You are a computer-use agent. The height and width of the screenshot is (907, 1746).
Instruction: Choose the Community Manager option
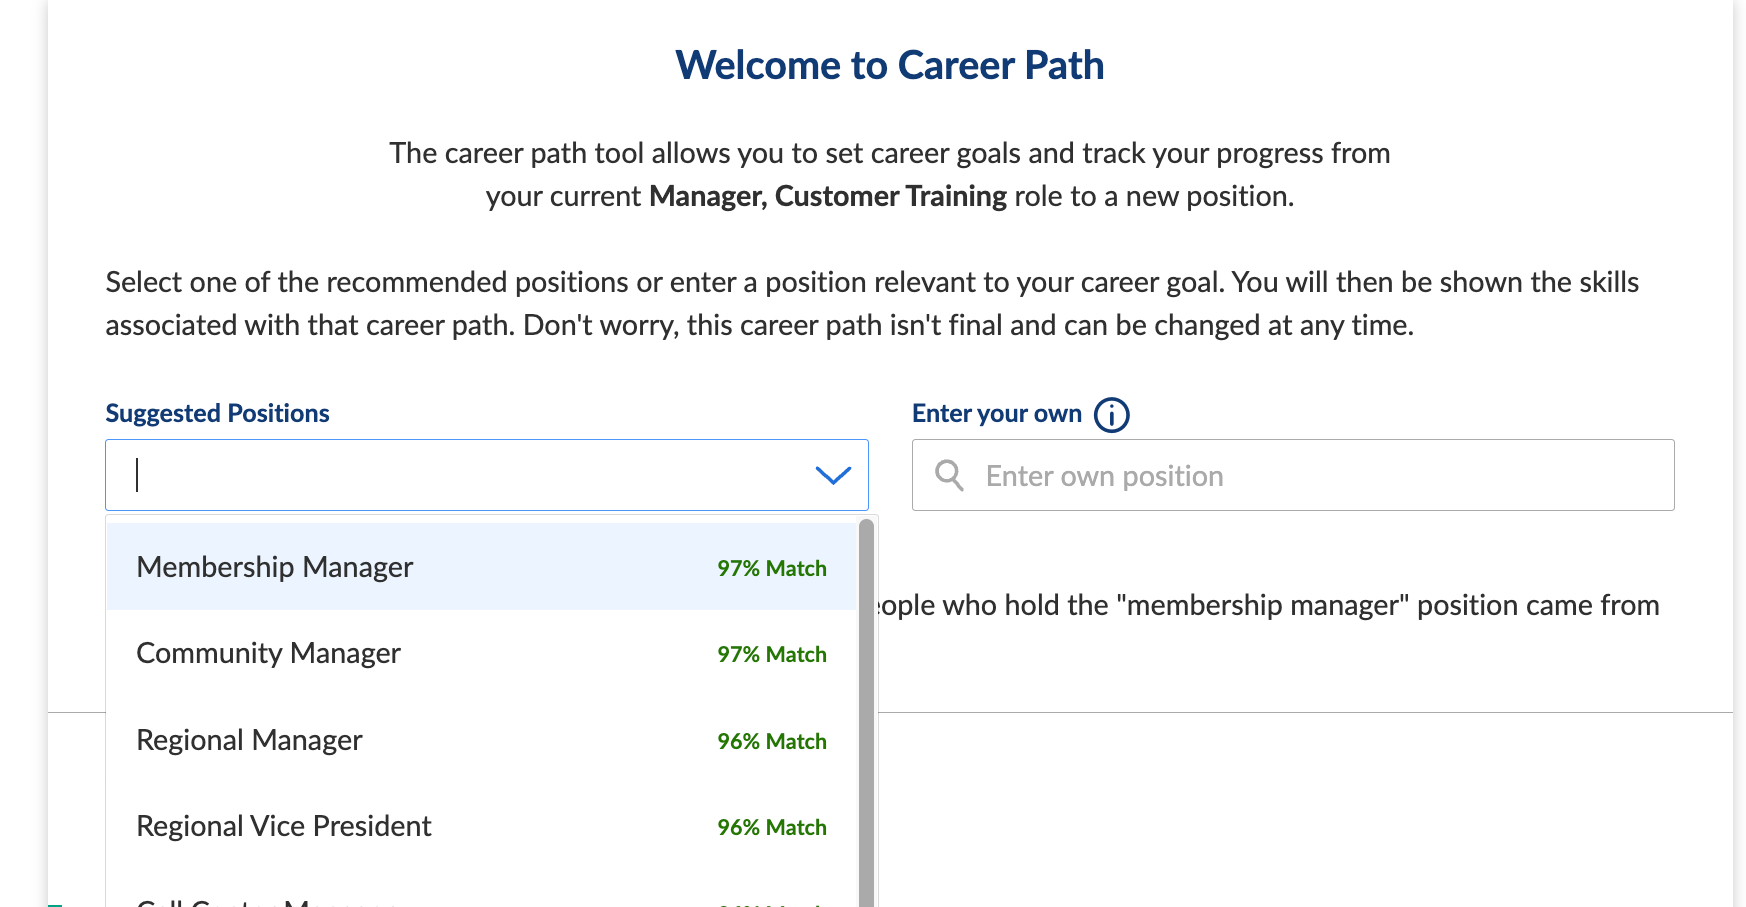pyautogui.click(x=268, y=653)
